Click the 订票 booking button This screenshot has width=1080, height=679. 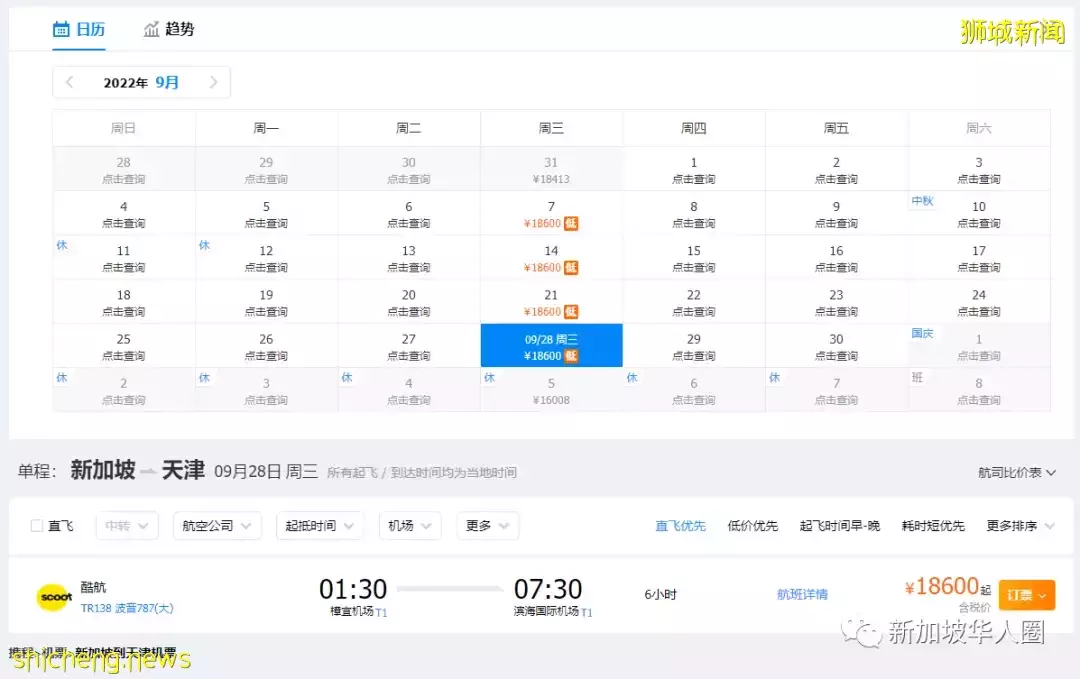[x=1027, y=594]
